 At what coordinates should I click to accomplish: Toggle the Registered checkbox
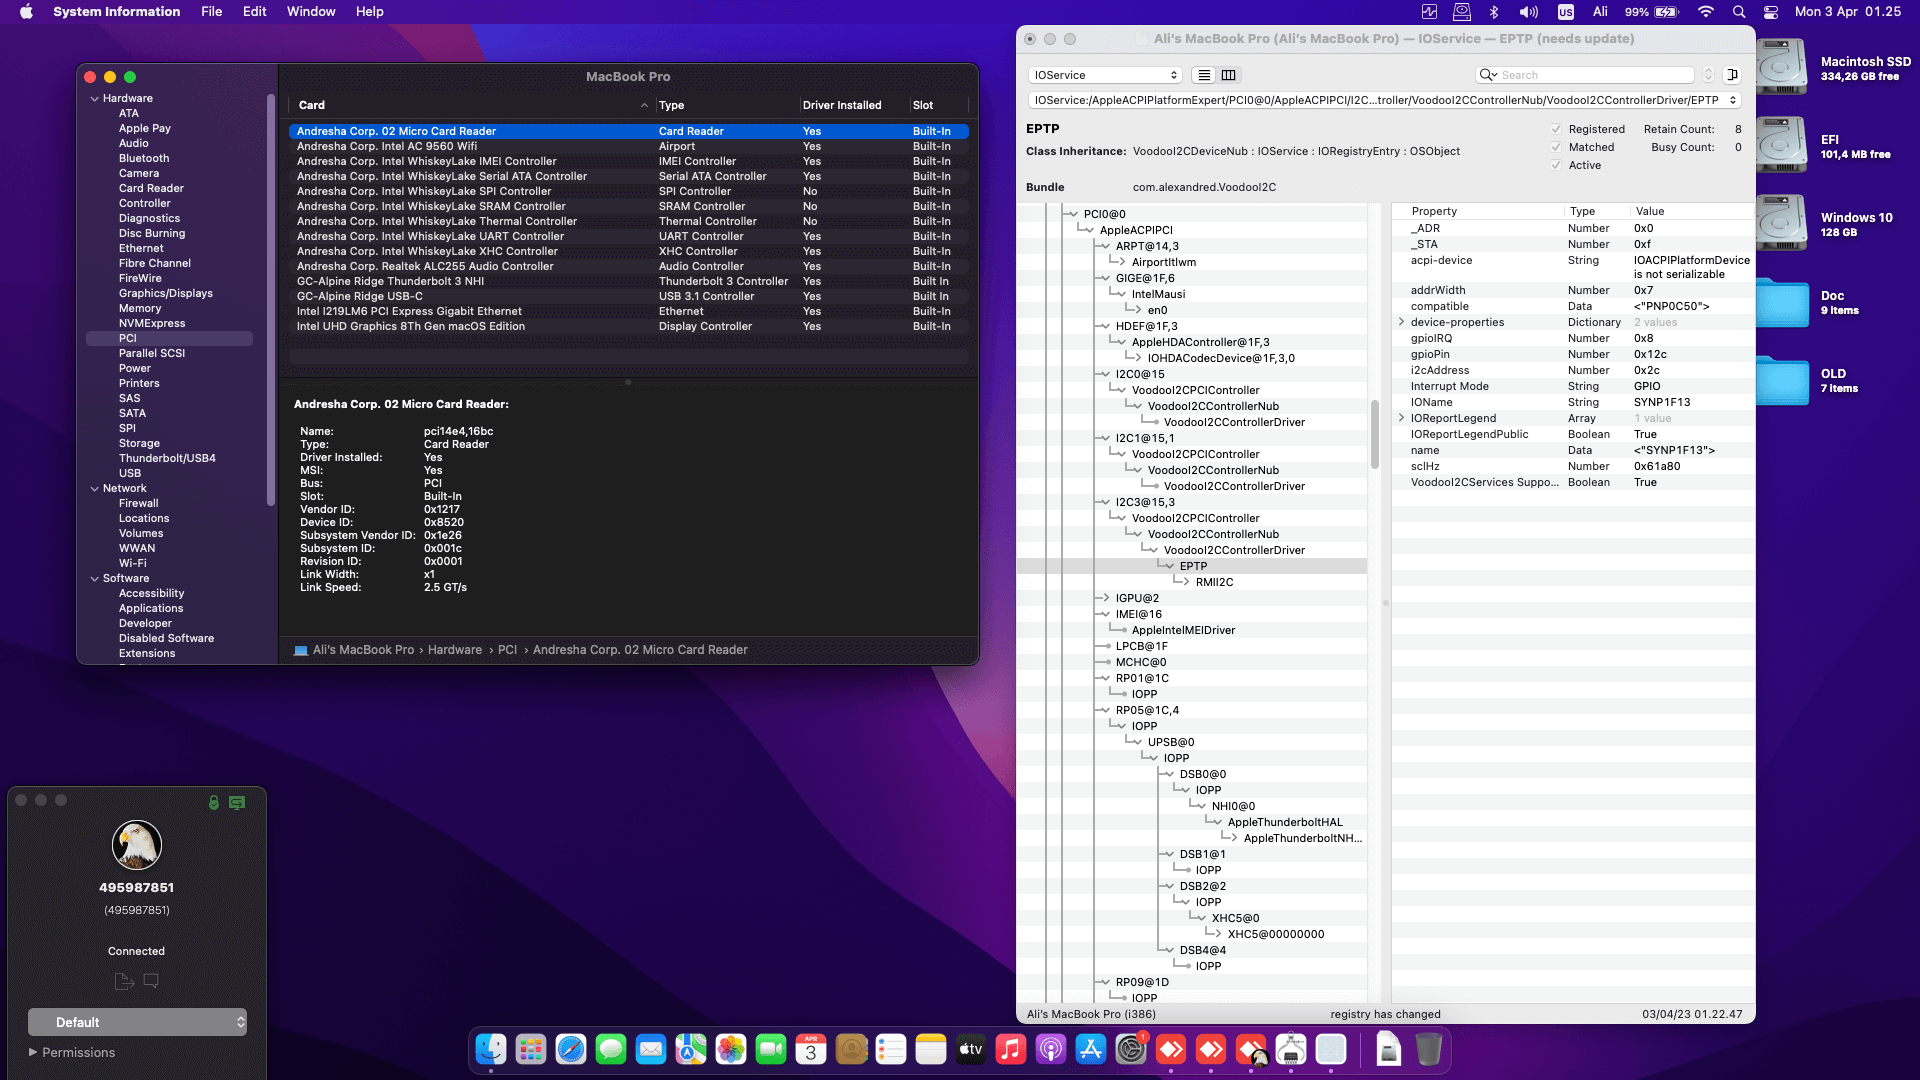[x=1556, y=129]
